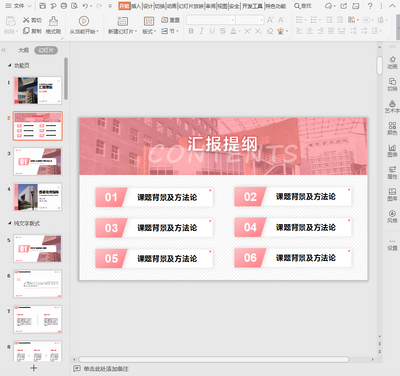This screenshot has height=376, width=400.
Task: Click the 复制 copy icon
Action: 26,31
